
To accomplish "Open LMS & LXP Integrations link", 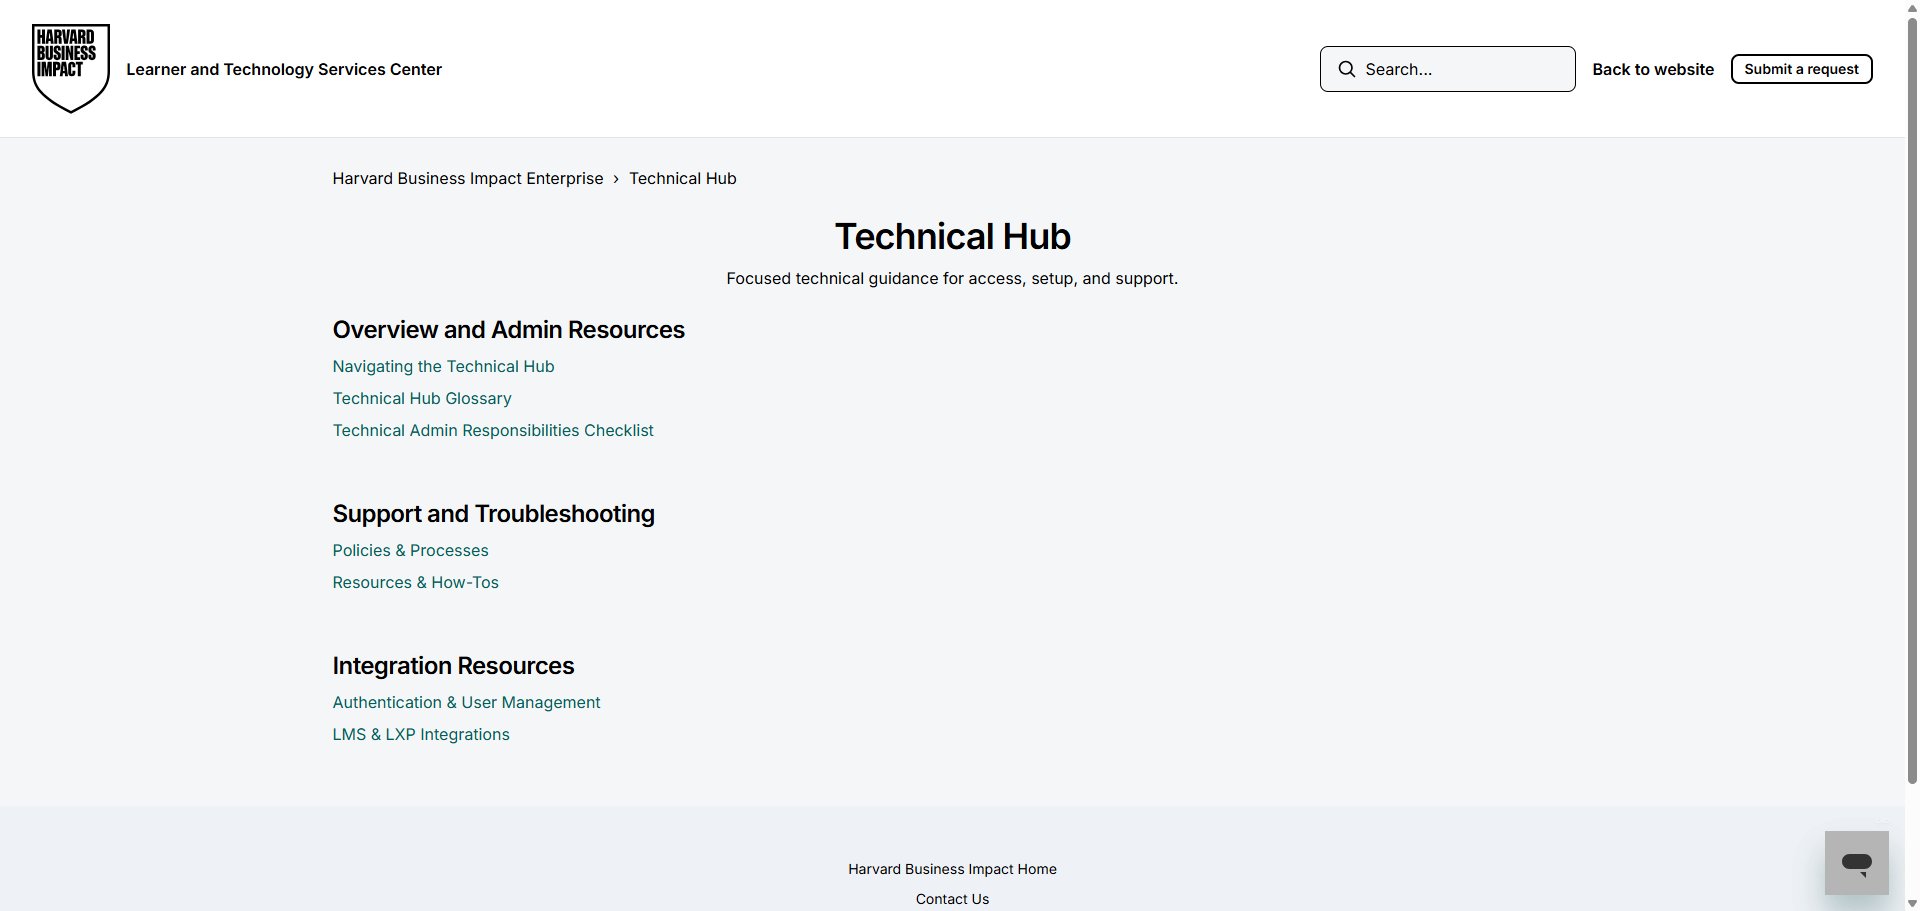I will pyautogui.click(x=420, y=734).
